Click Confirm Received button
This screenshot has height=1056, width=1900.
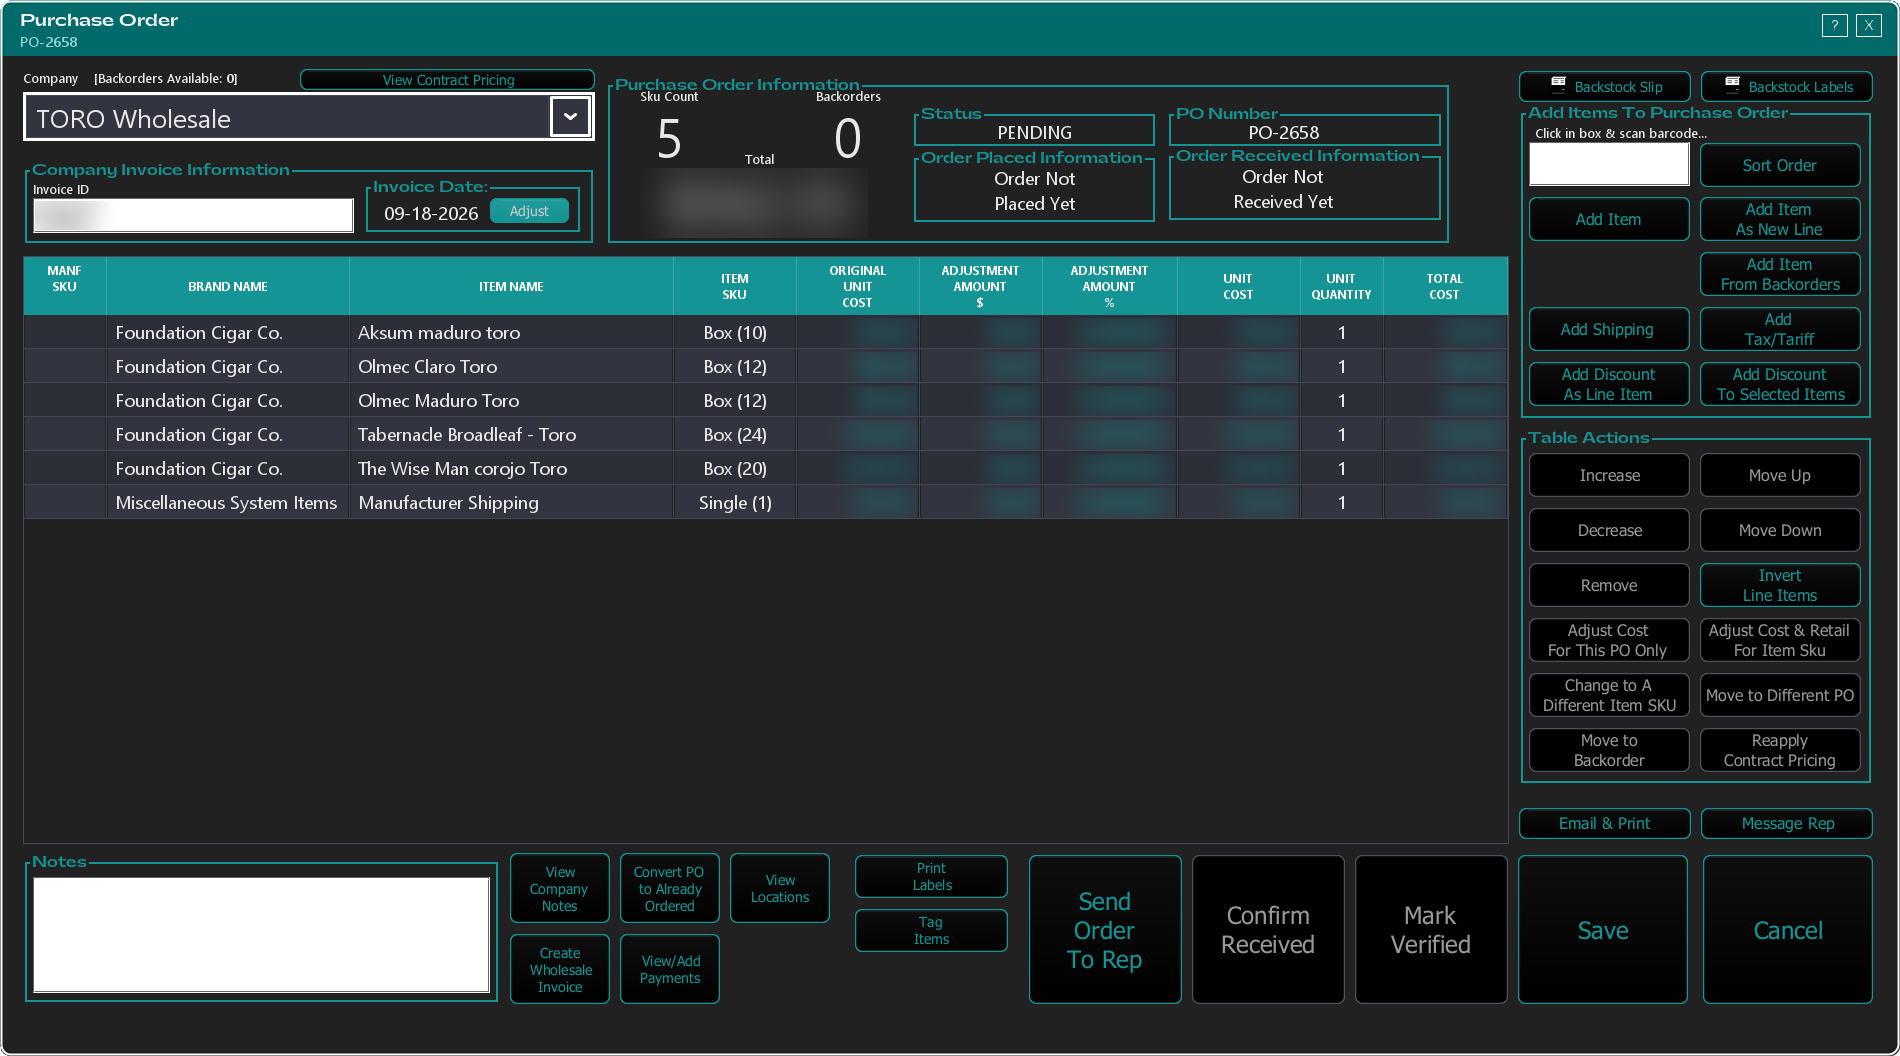pyautogui.click(x=1268, y=930)
